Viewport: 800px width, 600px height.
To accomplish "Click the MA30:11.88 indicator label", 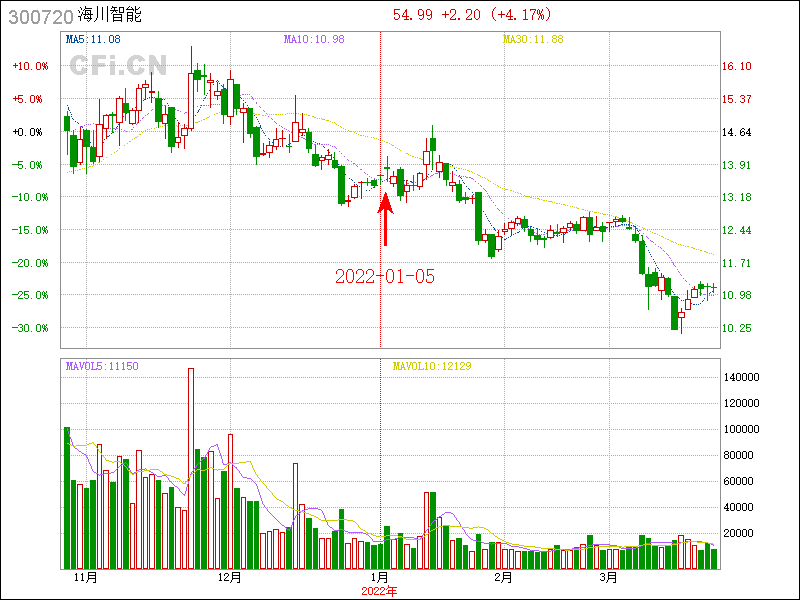I will coord(532,39).
